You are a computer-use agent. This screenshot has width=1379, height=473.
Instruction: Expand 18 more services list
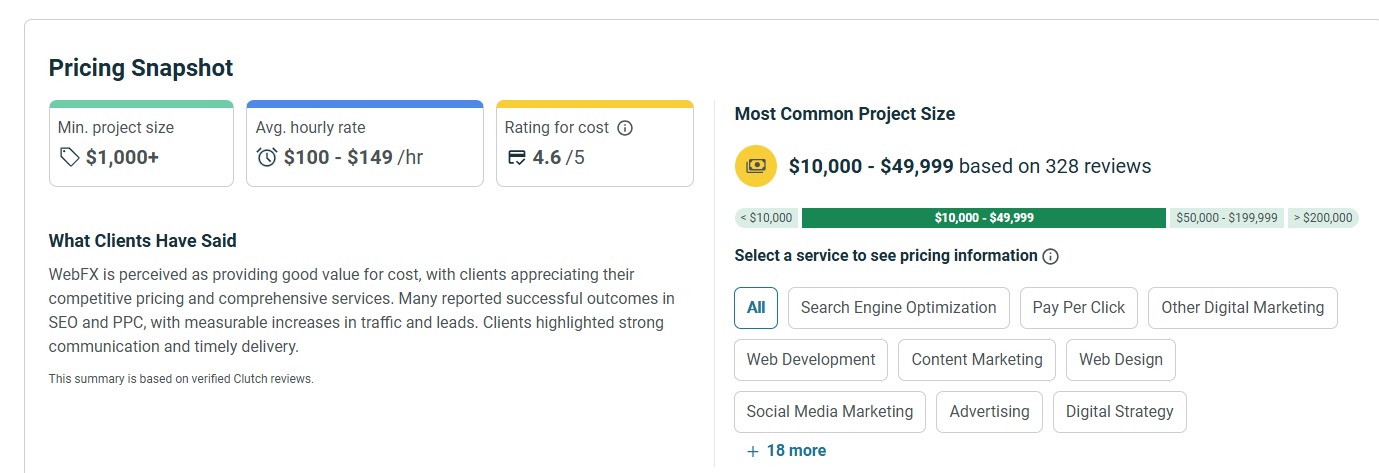point(796,451)
